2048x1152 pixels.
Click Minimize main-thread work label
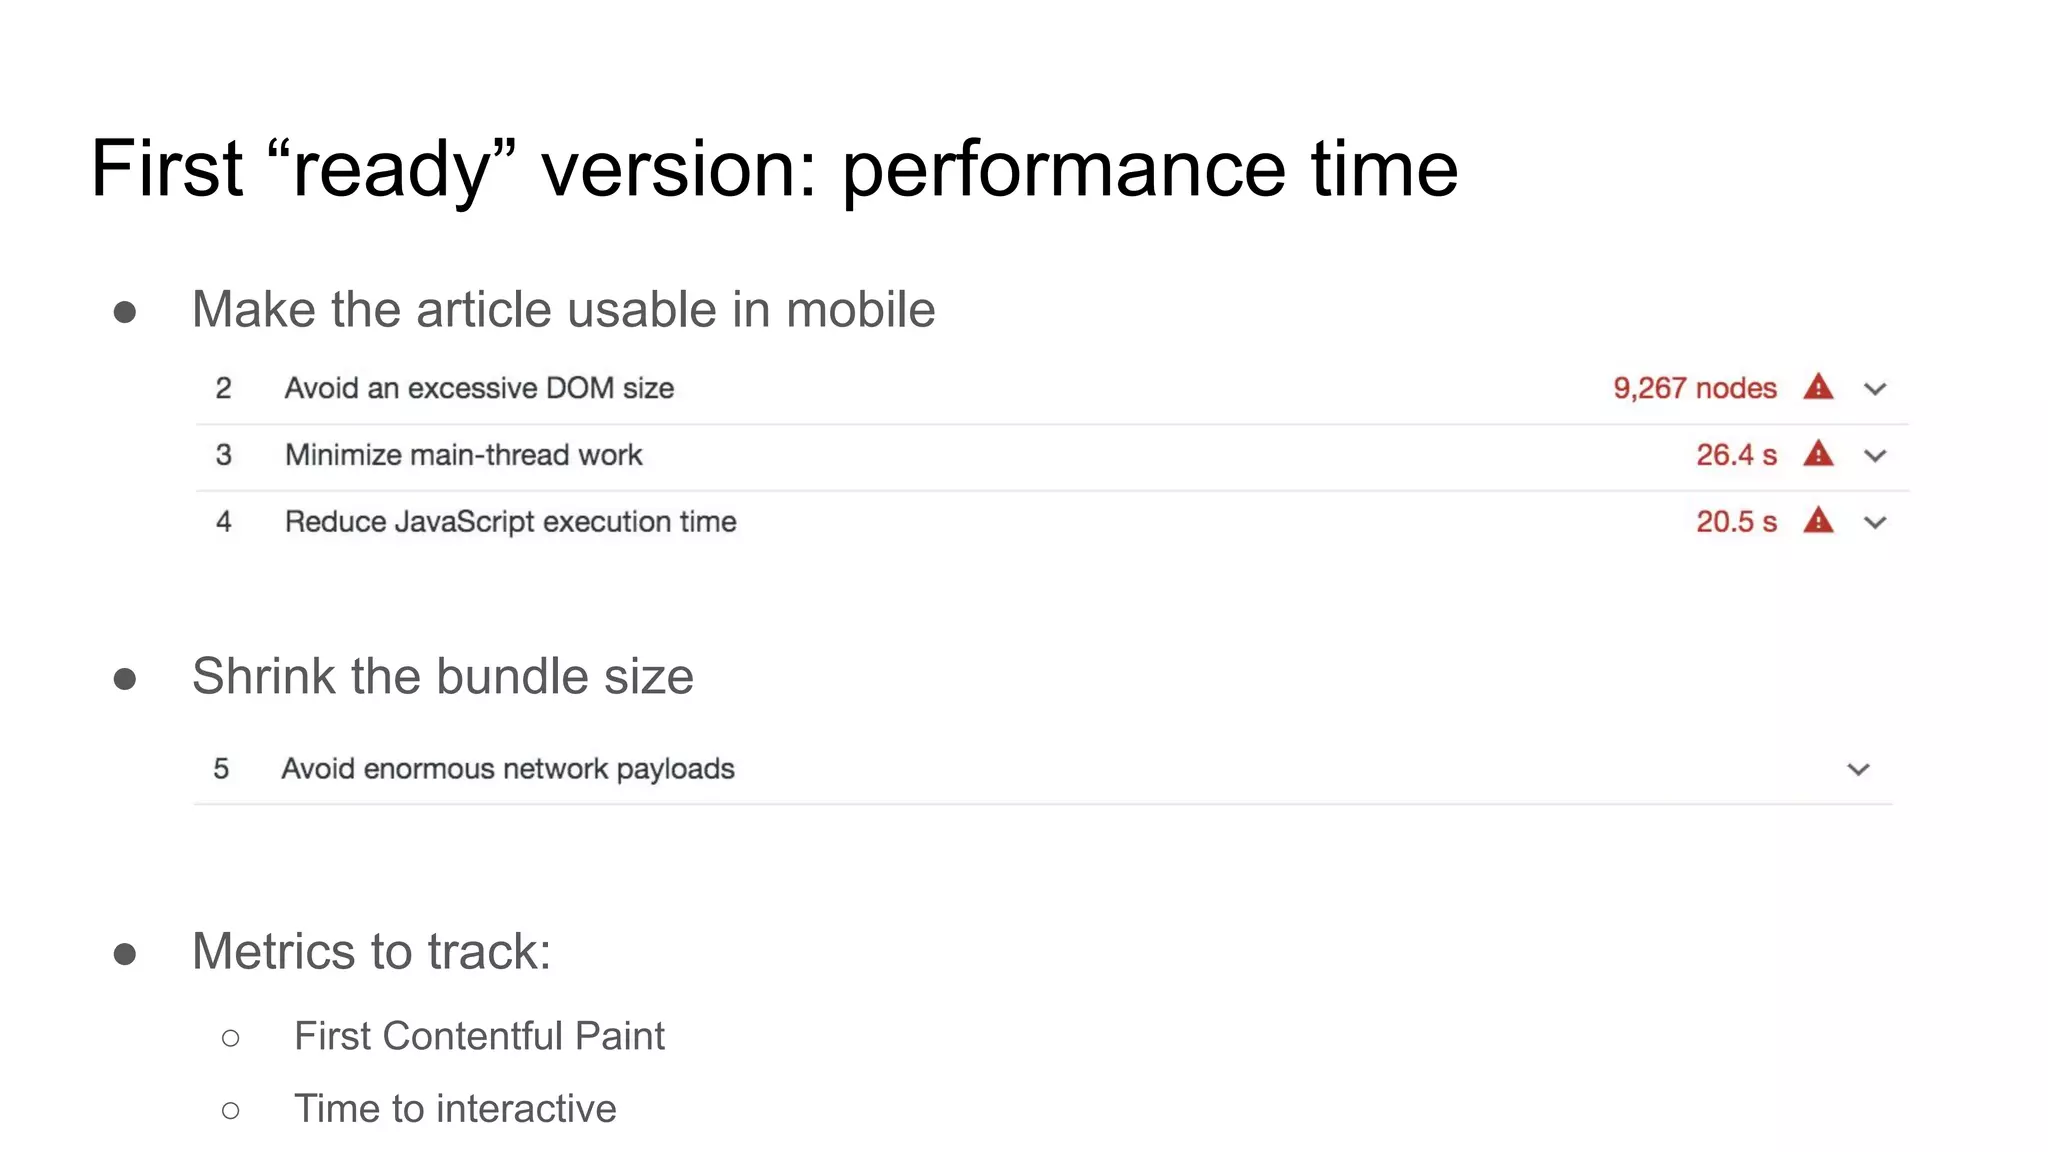(x=463, y=455)
